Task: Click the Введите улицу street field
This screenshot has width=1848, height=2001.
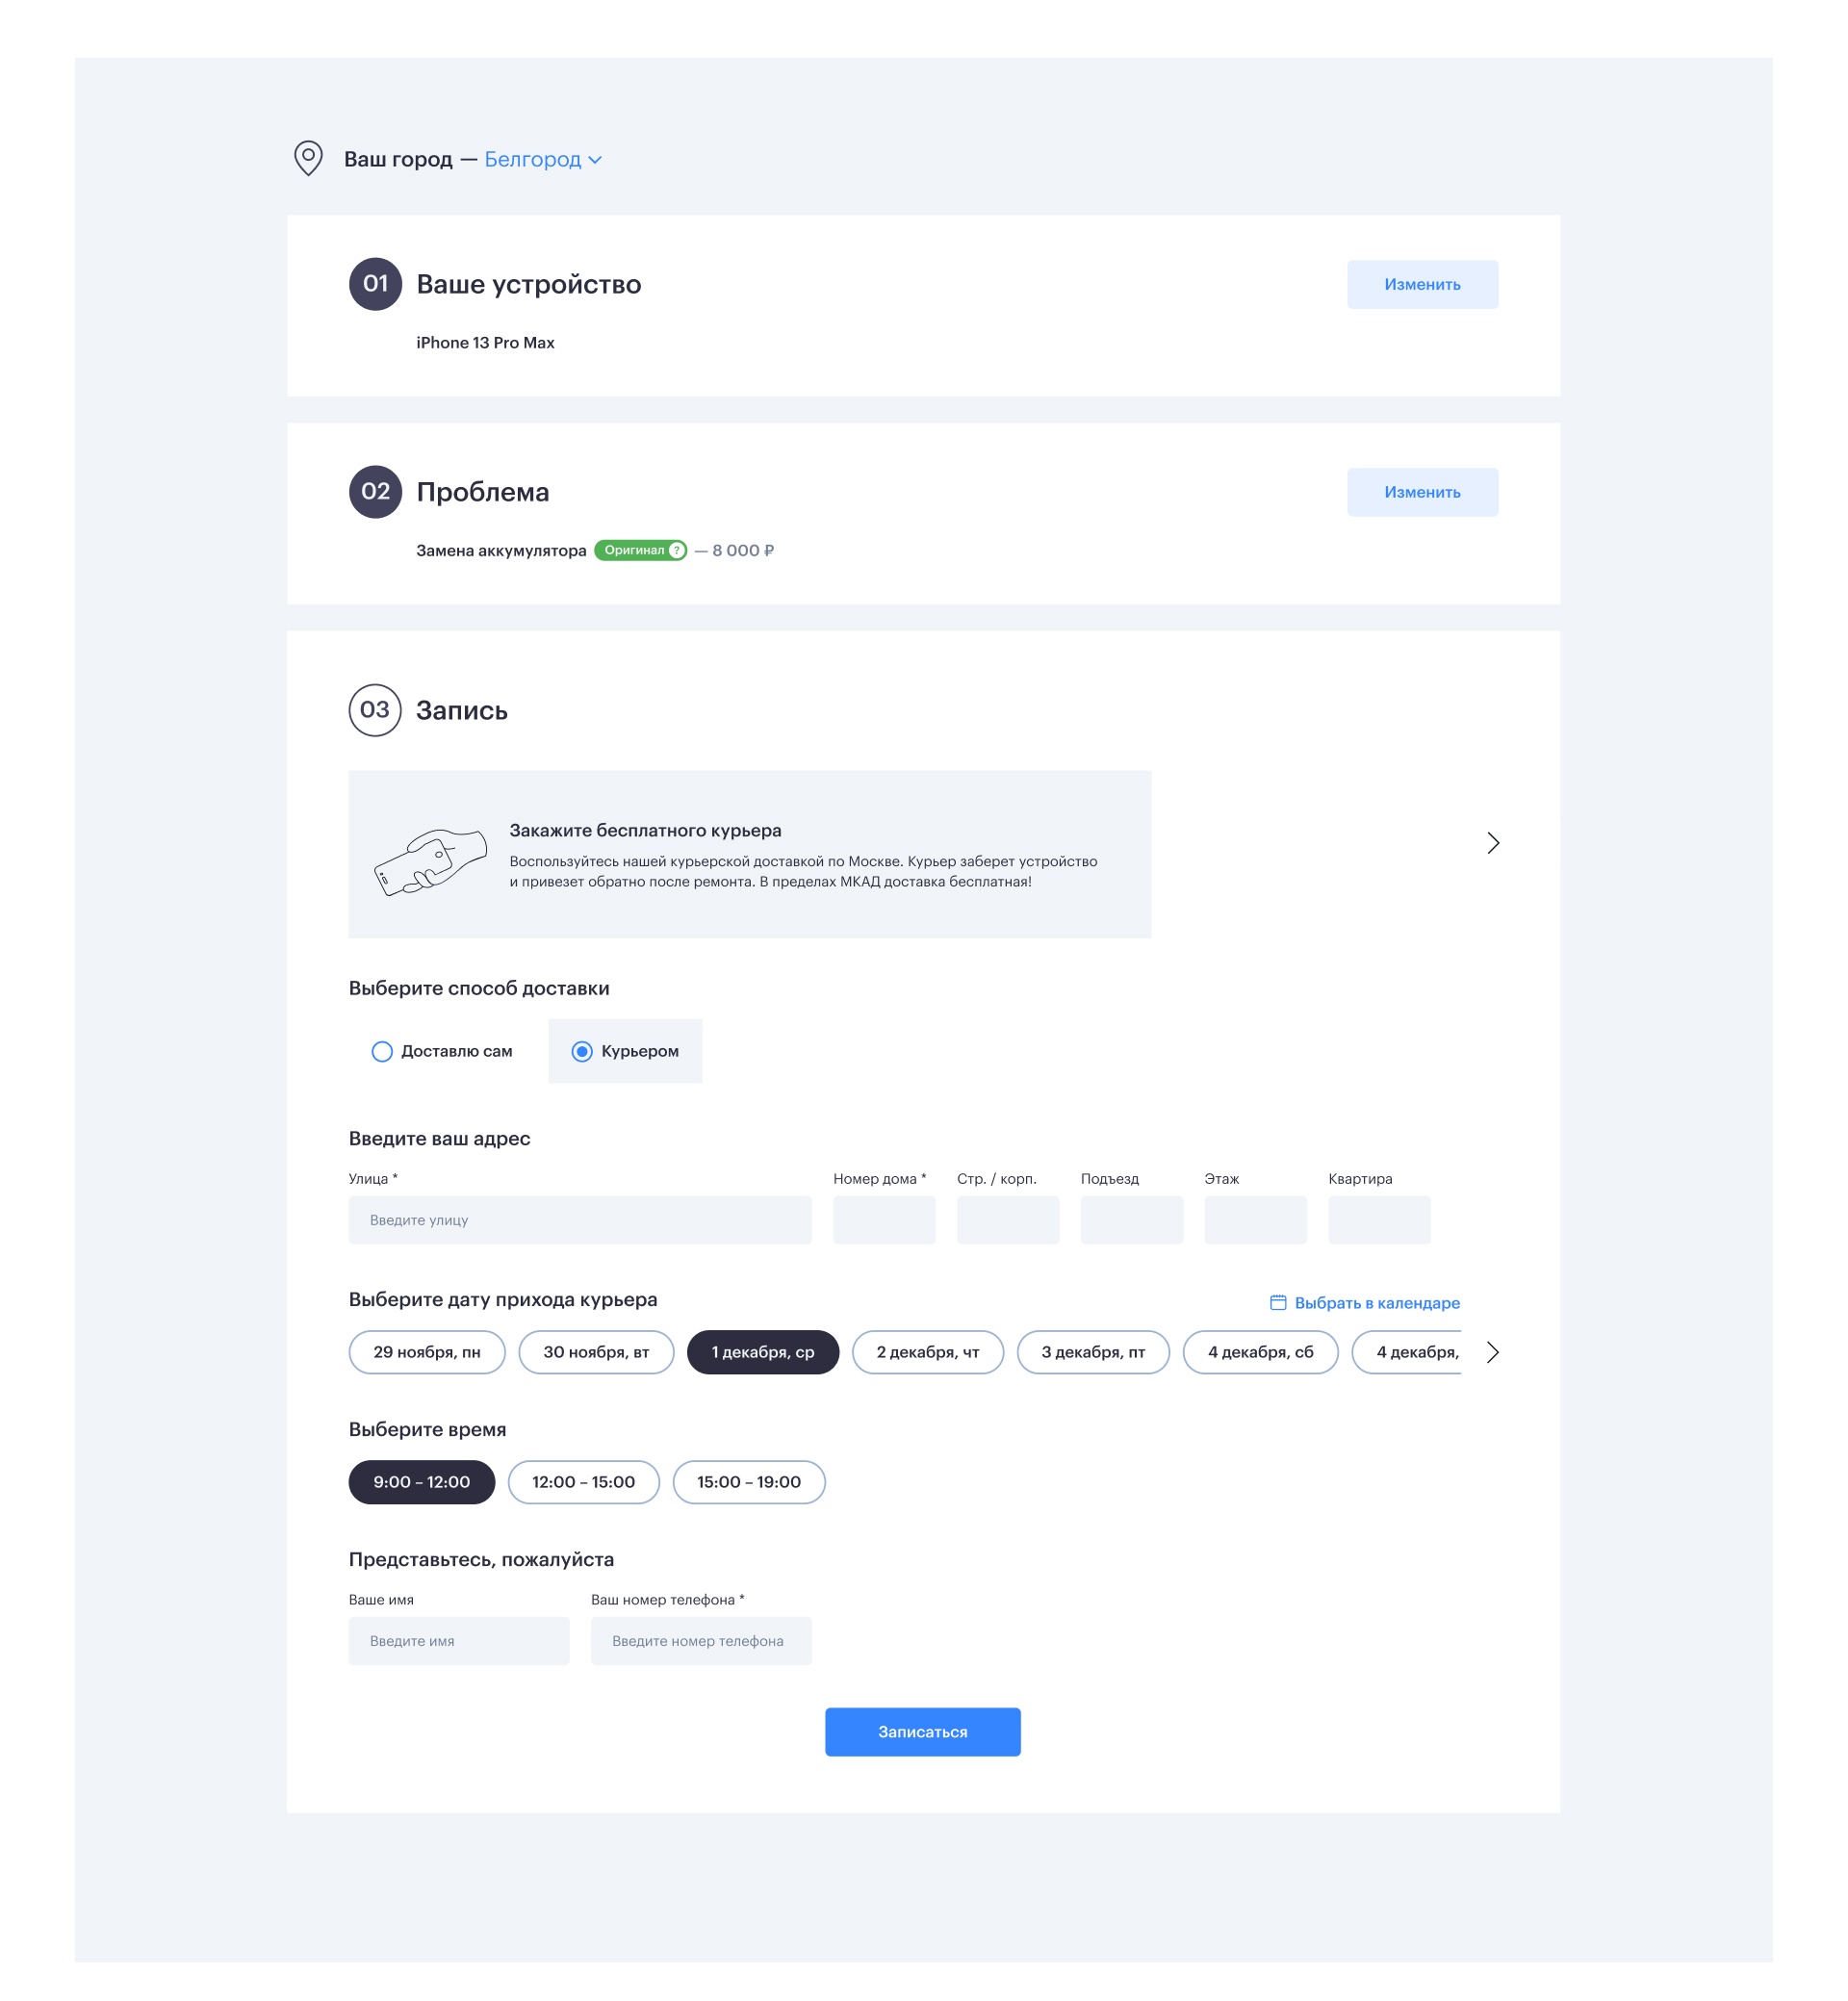Action: point(580,1220)
